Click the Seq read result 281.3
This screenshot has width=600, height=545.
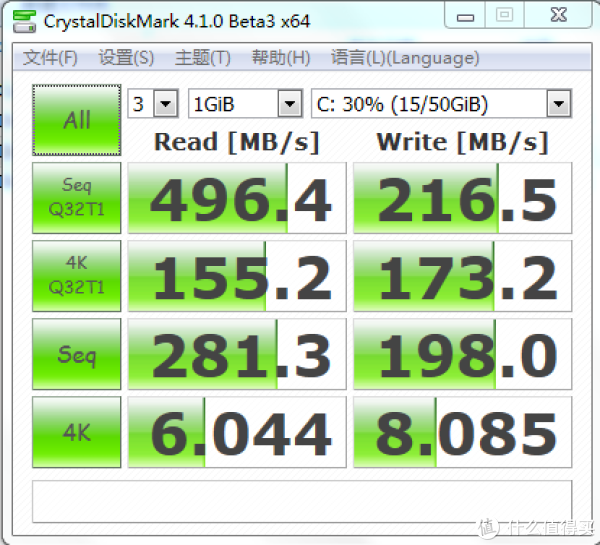(x=237, y=354)
